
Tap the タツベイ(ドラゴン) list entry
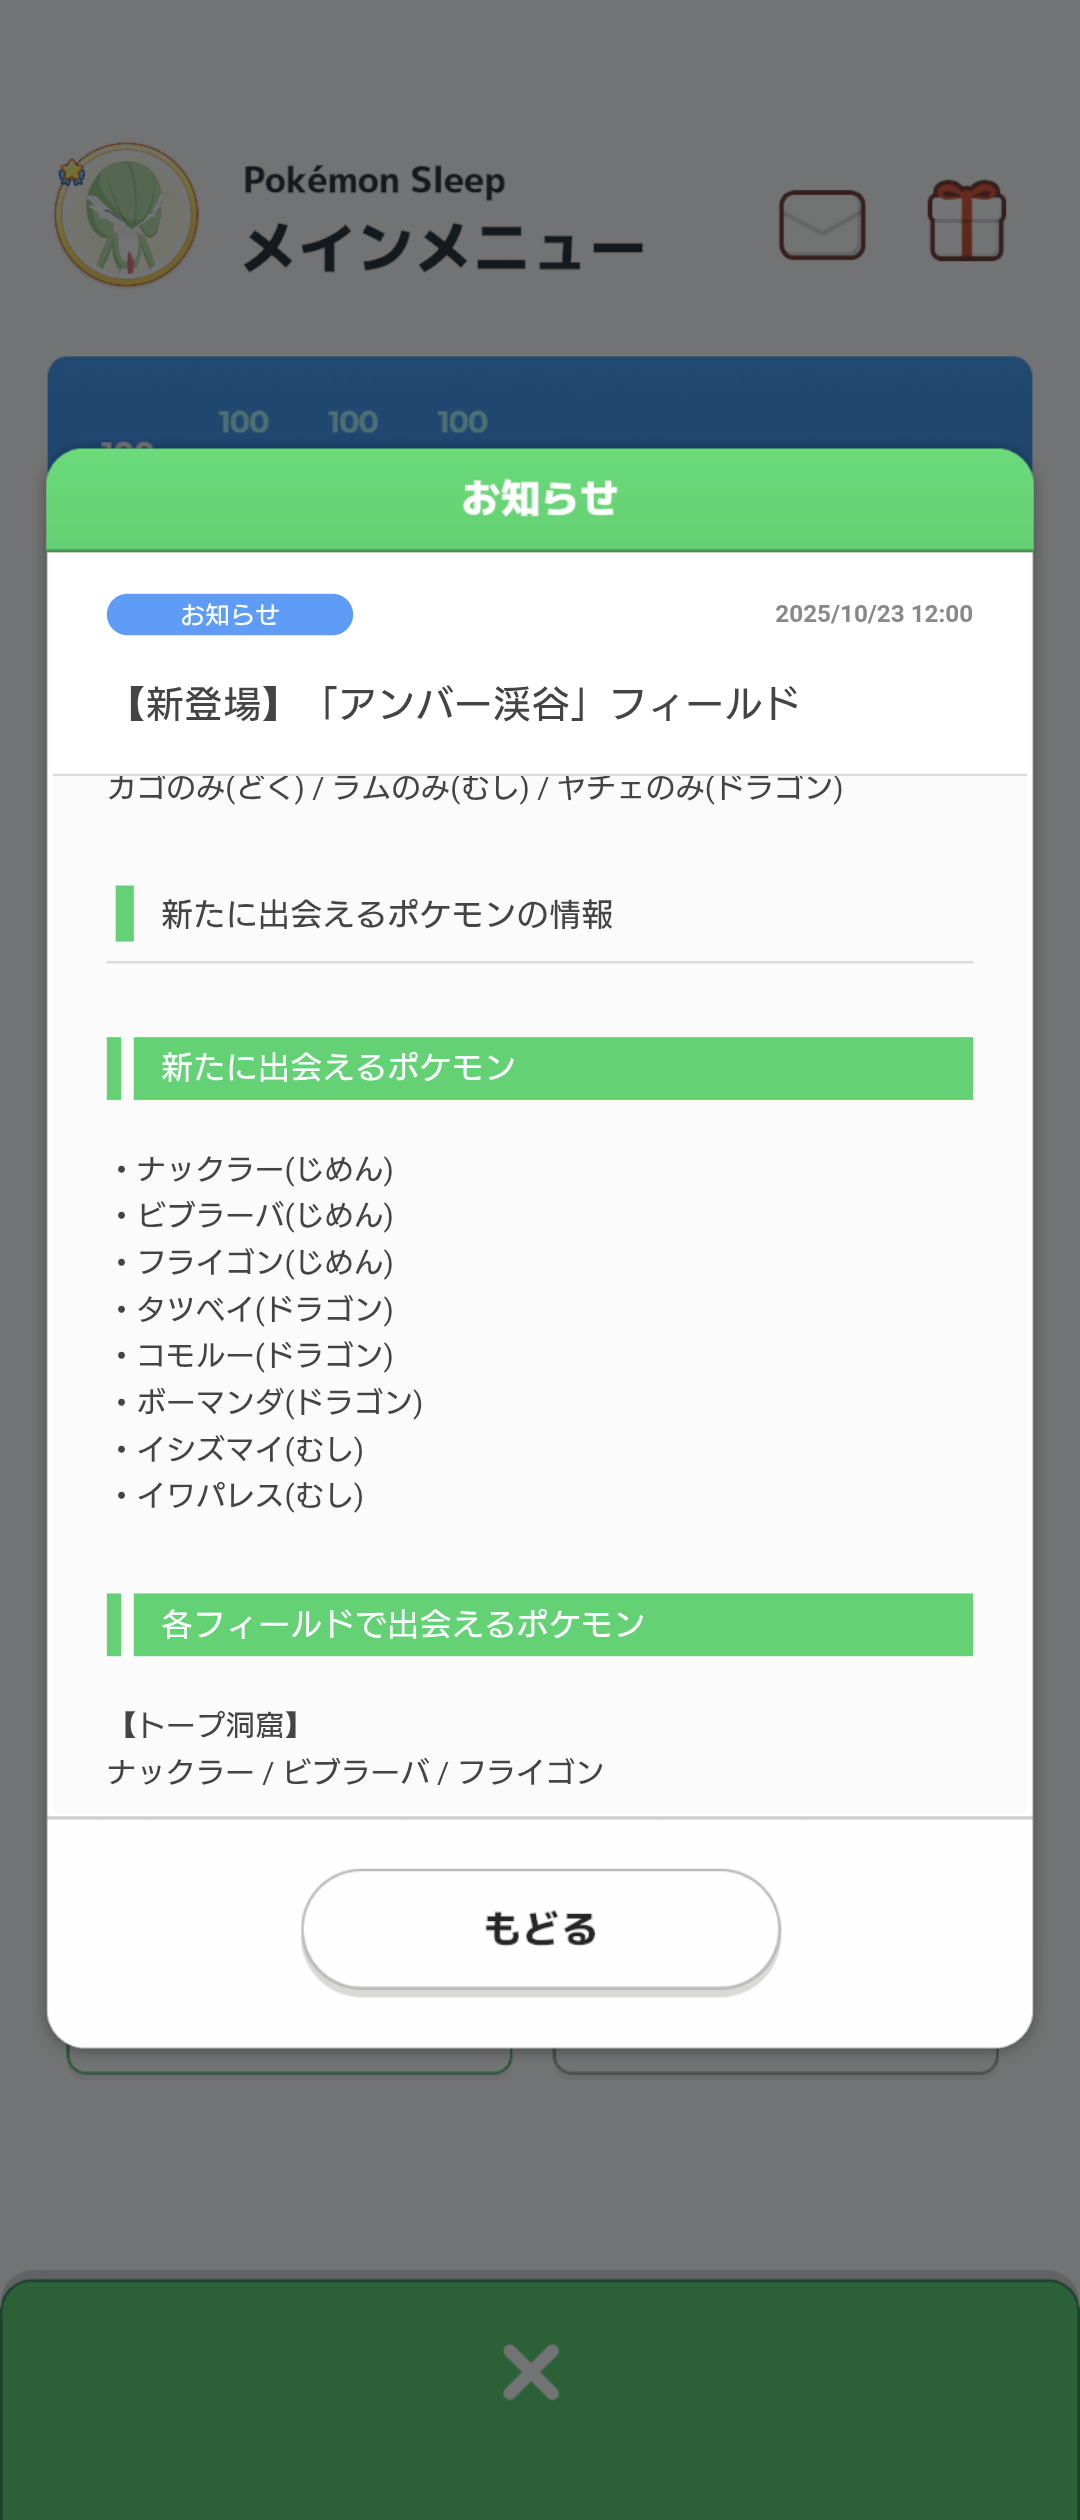tap(264, 1308)
